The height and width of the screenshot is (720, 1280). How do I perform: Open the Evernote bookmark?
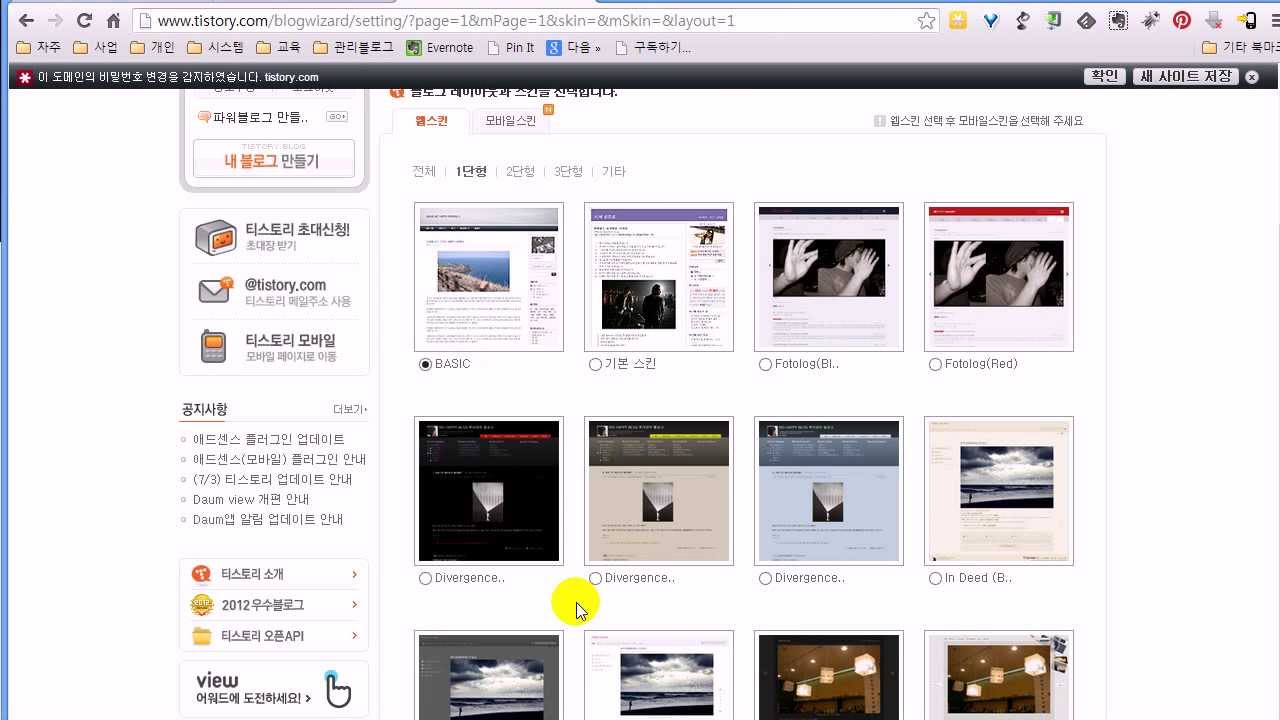(x=440, y=47)
